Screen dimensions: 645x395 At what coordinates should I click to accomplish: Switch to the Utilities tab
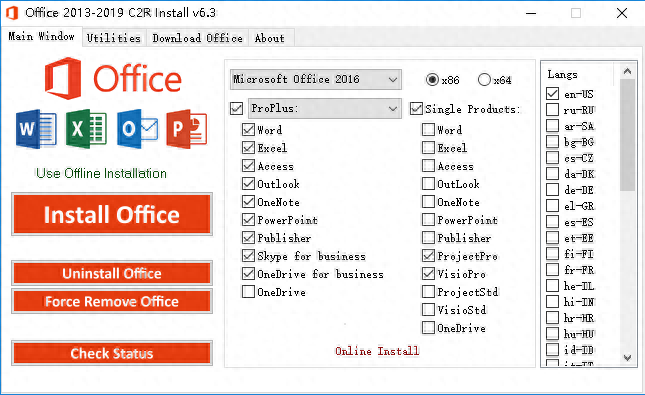tap(114, 38)
